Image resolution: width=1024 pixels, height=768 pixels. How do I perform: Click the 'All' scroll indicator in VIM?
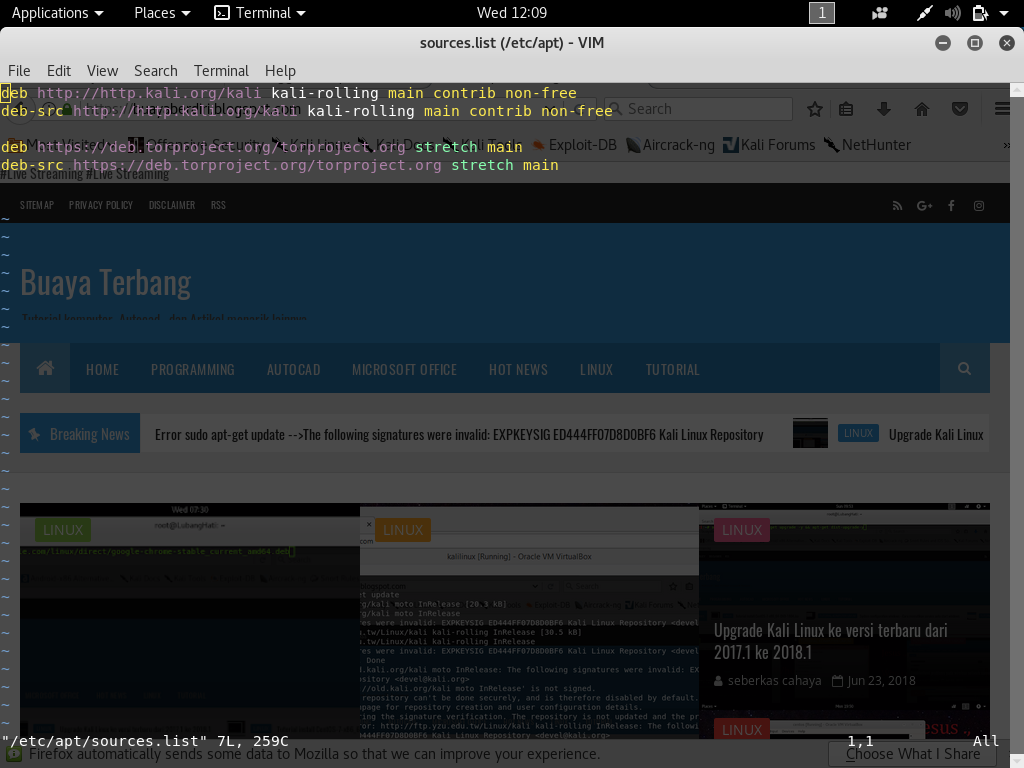[x=985, y=741]
